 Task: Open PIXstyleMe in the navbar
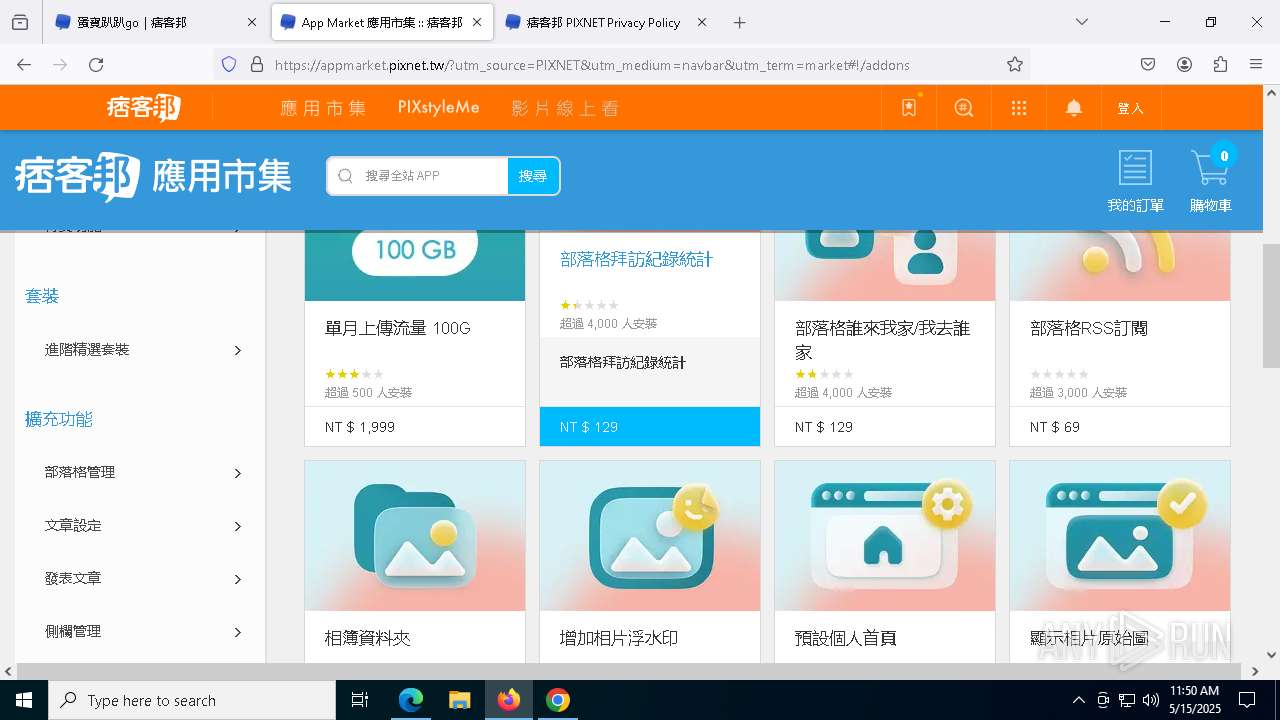click(438, 107)
